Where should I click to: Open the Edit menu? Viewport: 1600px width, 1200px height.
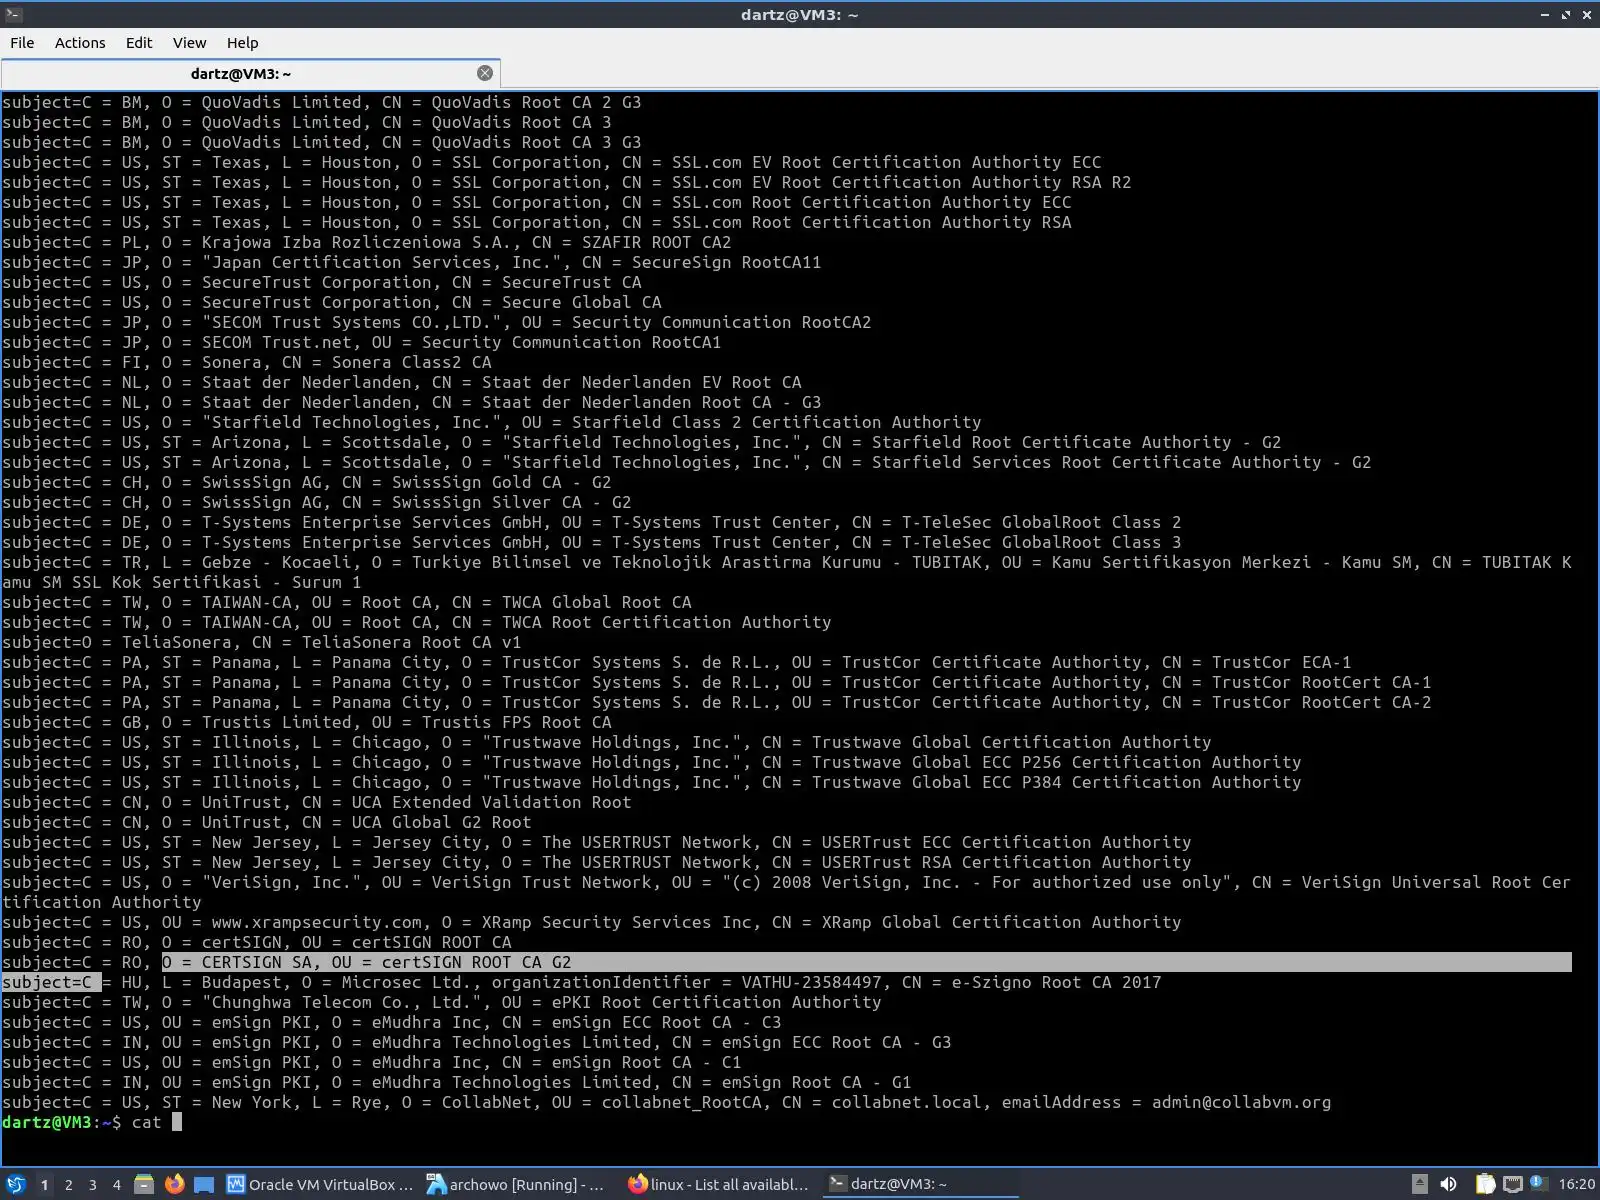pos(139,43)
